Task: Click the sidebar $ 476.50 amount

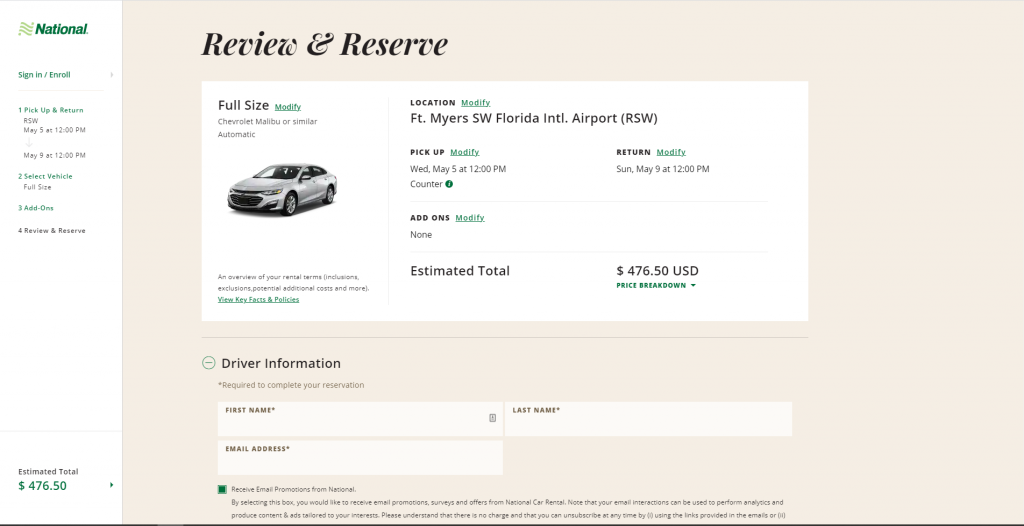Action: tap(42, 485)
